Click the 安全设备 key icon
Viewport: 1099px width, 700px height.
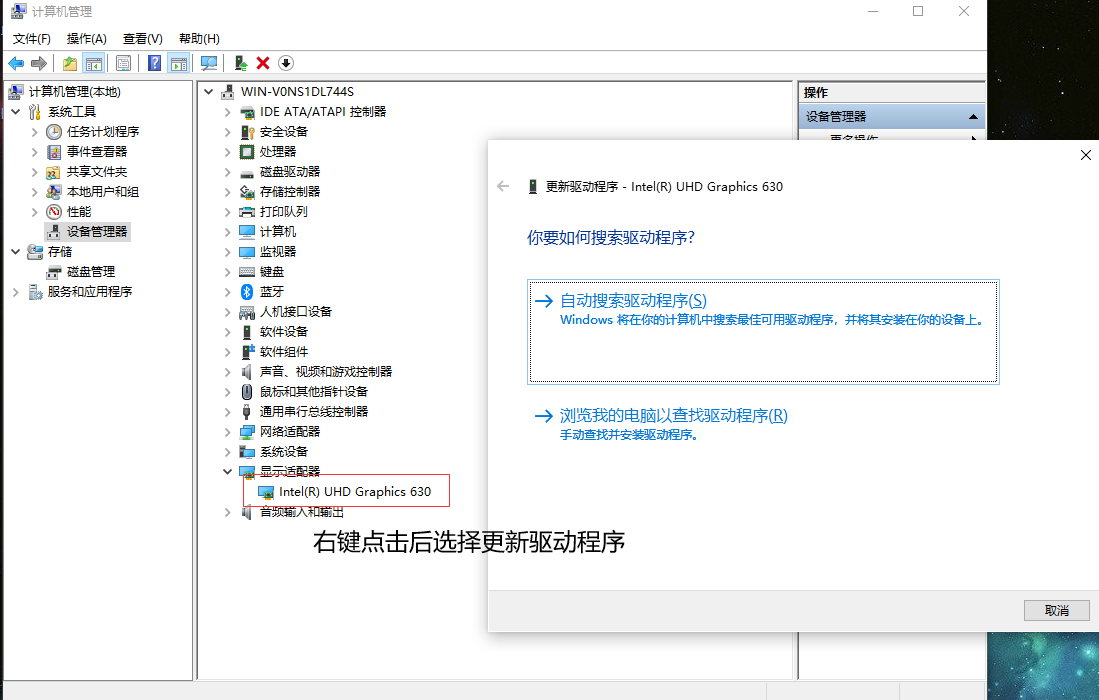click(247, 132)
